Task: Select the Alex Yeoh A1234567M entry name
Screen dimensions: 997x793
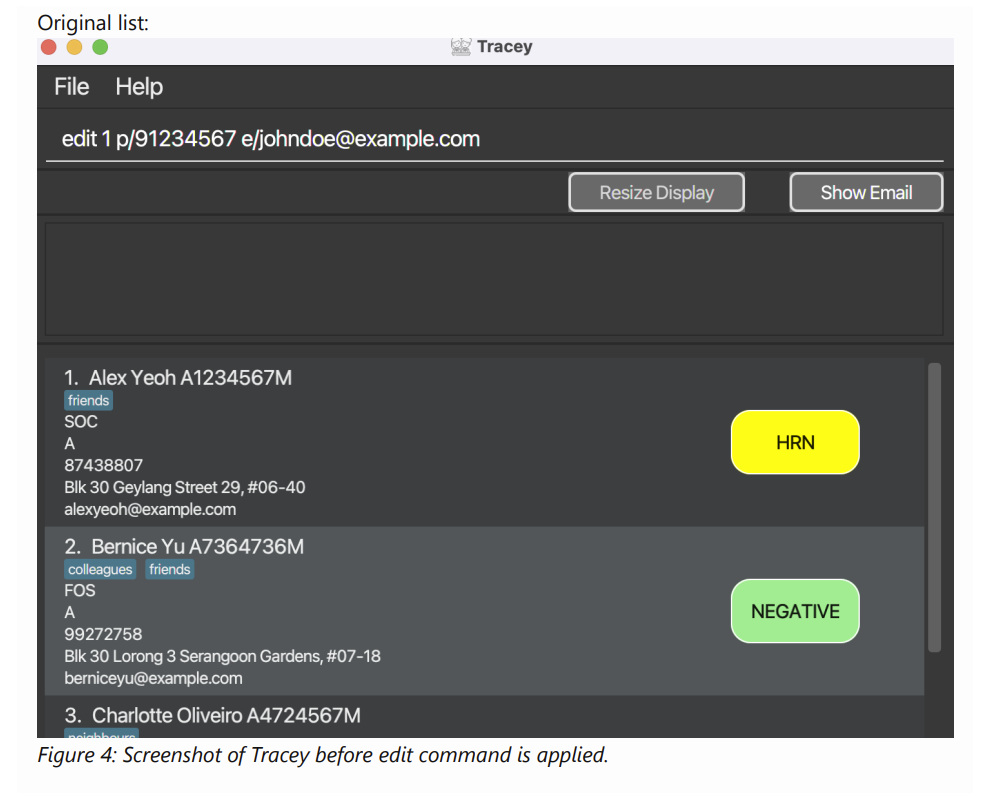Action: click(x=189, y=378)
